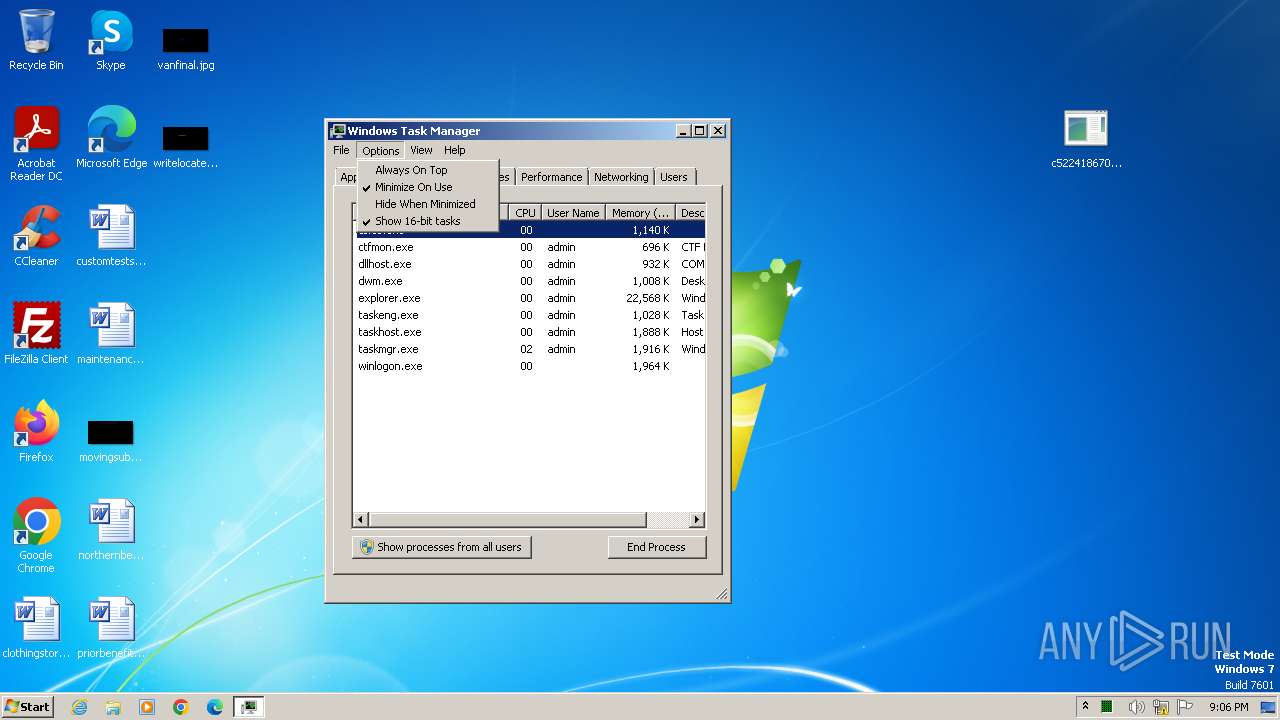
Task: Sort processes by CPU column
Action: click(525, 213)
